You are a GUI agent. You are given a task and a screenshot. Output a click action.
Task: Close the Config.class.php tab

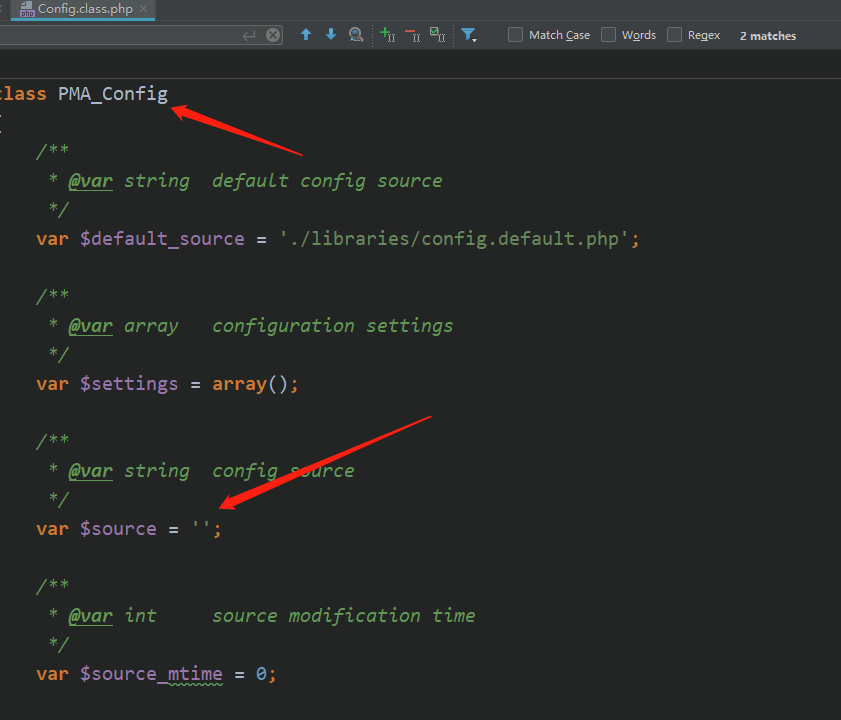143,9
